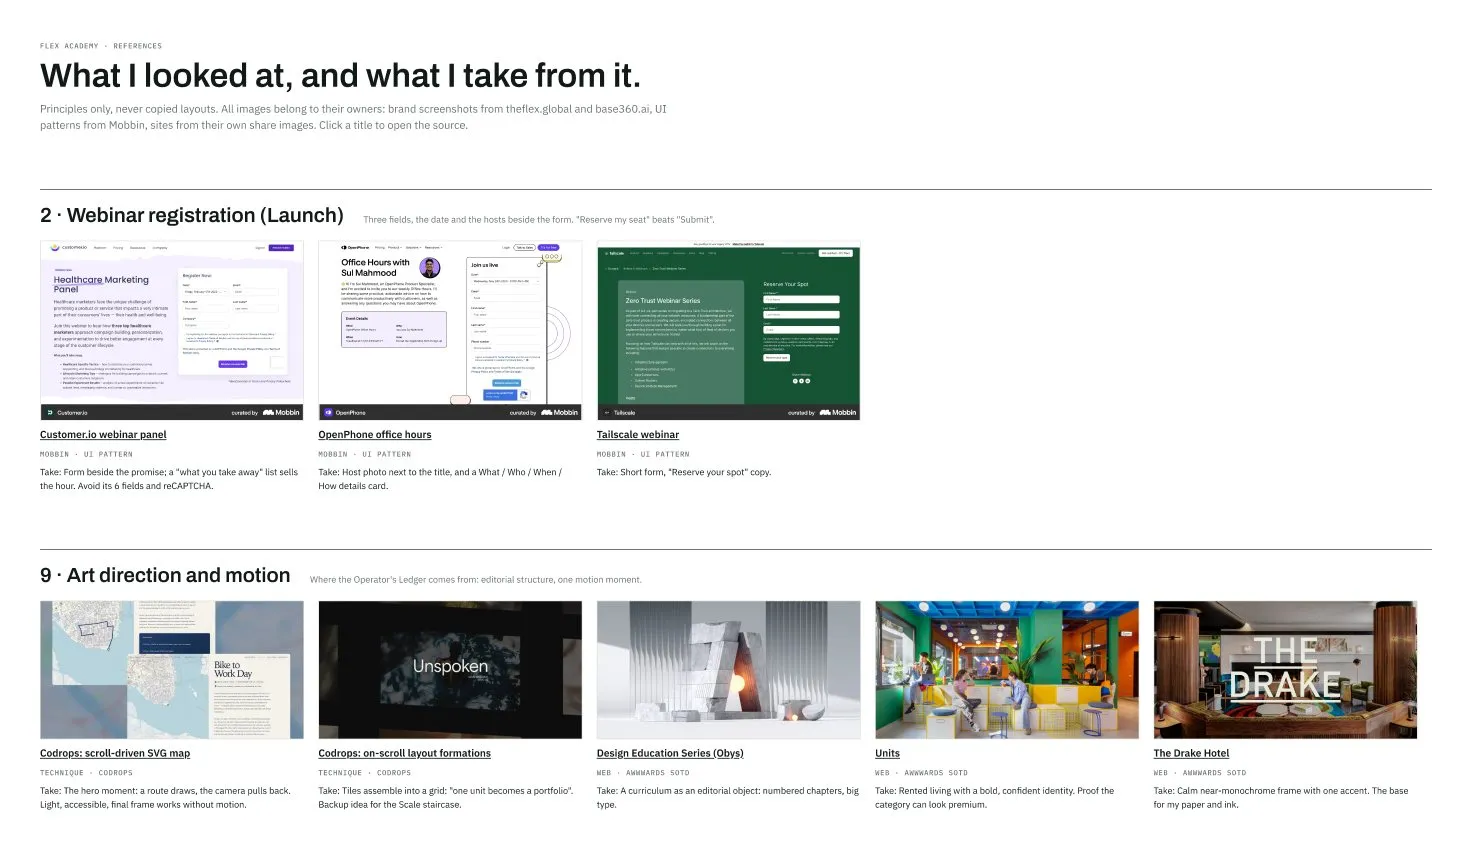Click 'WEB · AWWWARDS SOTD' label under Units
The image size is (1472, 852).
[921, 773]
